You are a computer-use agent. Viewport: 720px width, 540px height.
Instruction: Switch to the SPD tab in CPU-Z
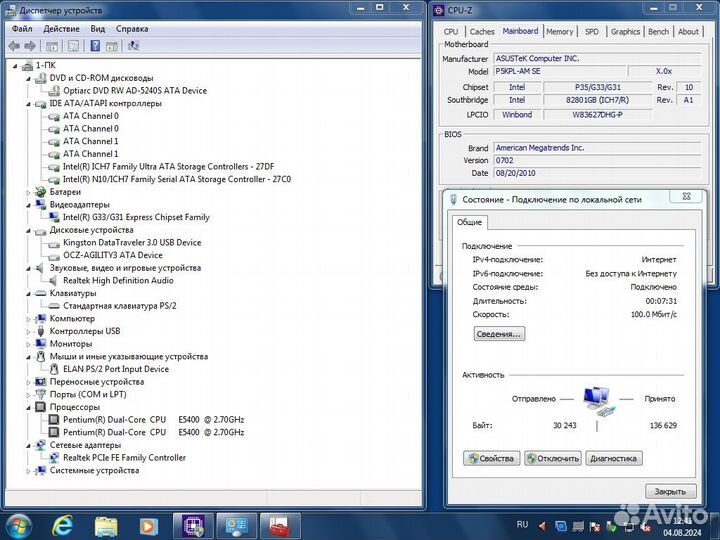tap(591, 32)
